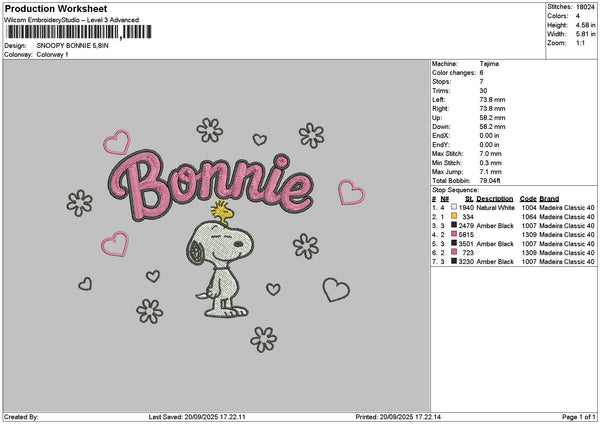Click the Width value '5.81 in'

click(x=585, y=34)
